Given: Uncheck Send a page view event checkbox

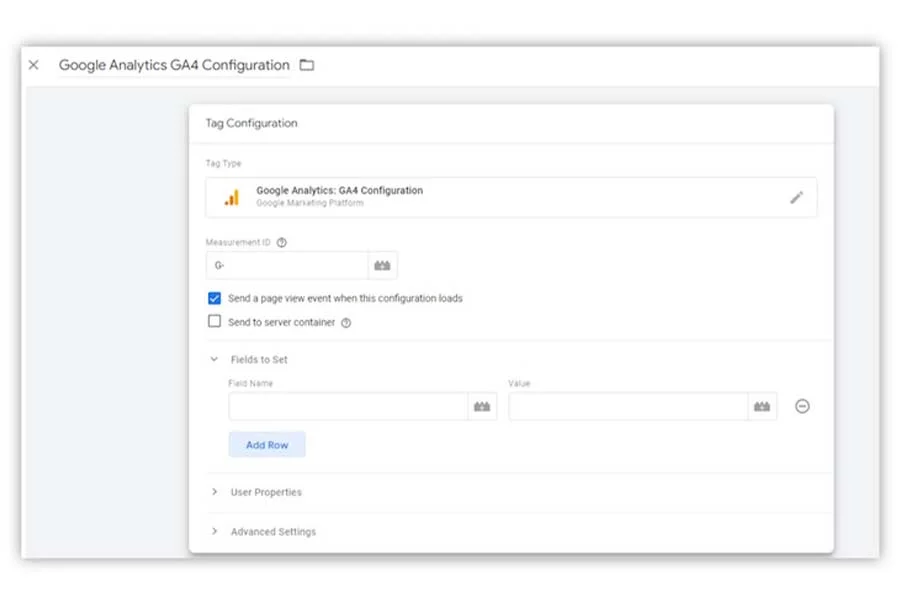Looking at the screenshot, I should click(214, 298).
